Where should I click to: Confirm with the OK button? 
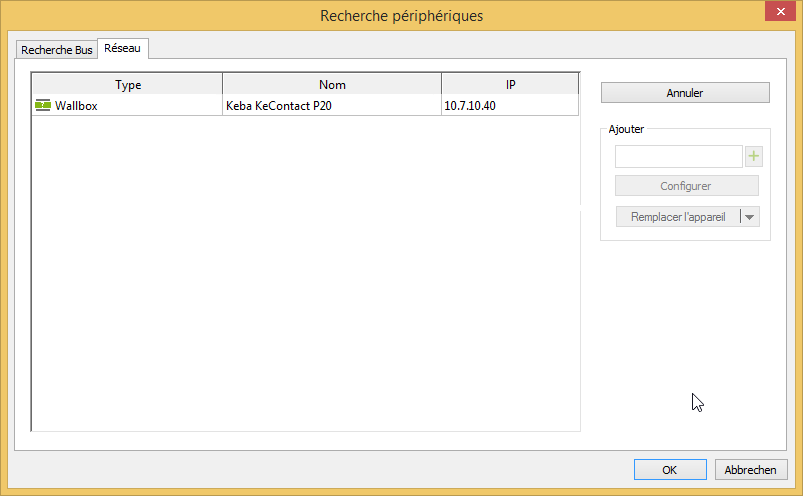(670, 470)
